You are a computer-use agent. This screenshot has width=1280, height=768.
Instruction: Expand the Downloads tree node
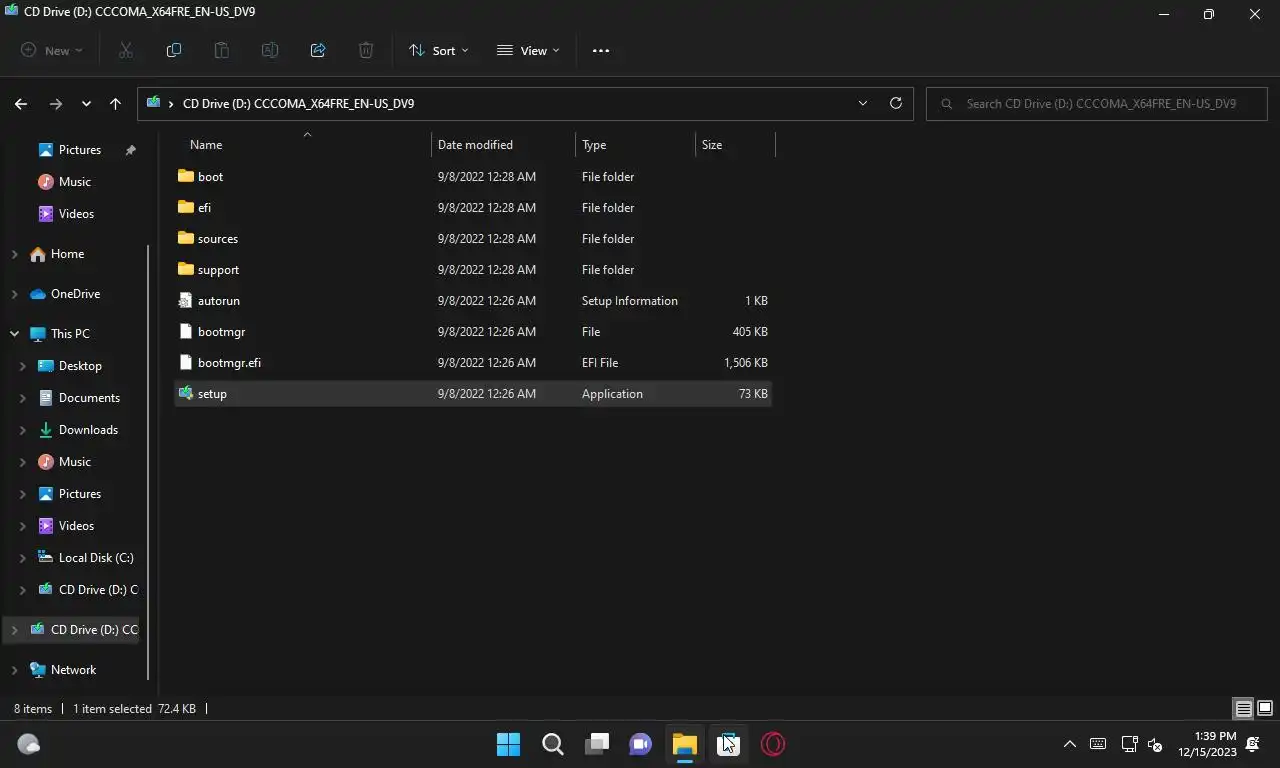click(23, 430)
